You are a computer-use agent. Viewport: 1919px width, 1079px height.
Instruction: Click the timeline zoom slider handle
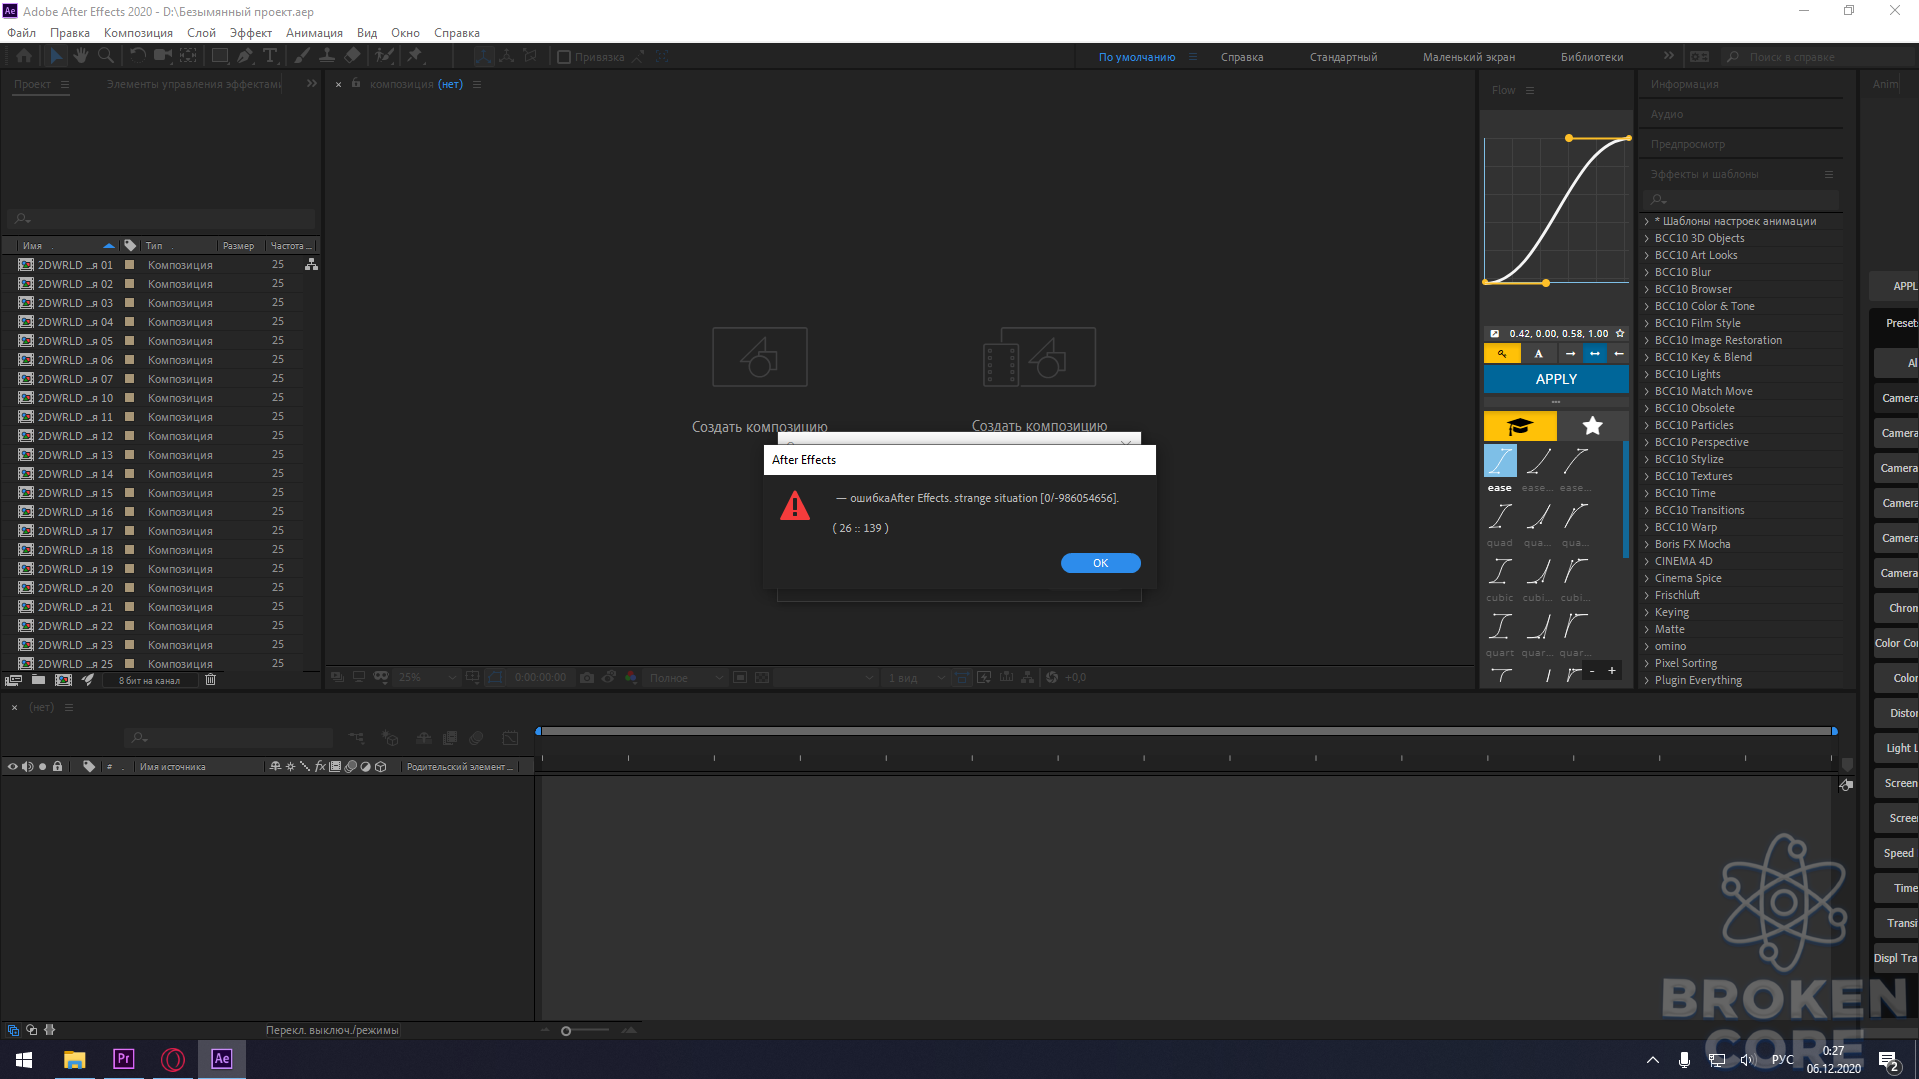pos(566,1031)
